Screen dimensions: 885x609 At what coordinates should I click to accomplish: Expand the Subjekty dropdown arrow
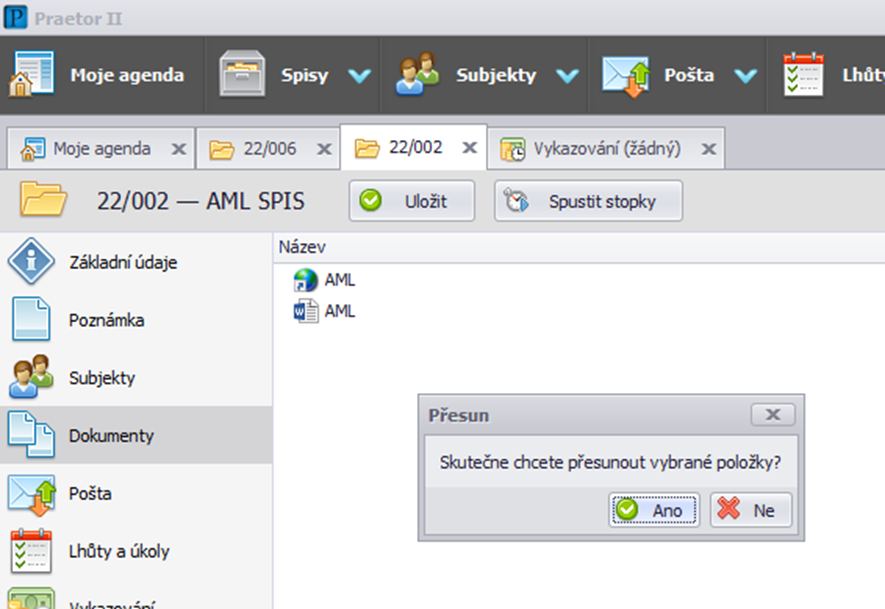pos(567,77)
